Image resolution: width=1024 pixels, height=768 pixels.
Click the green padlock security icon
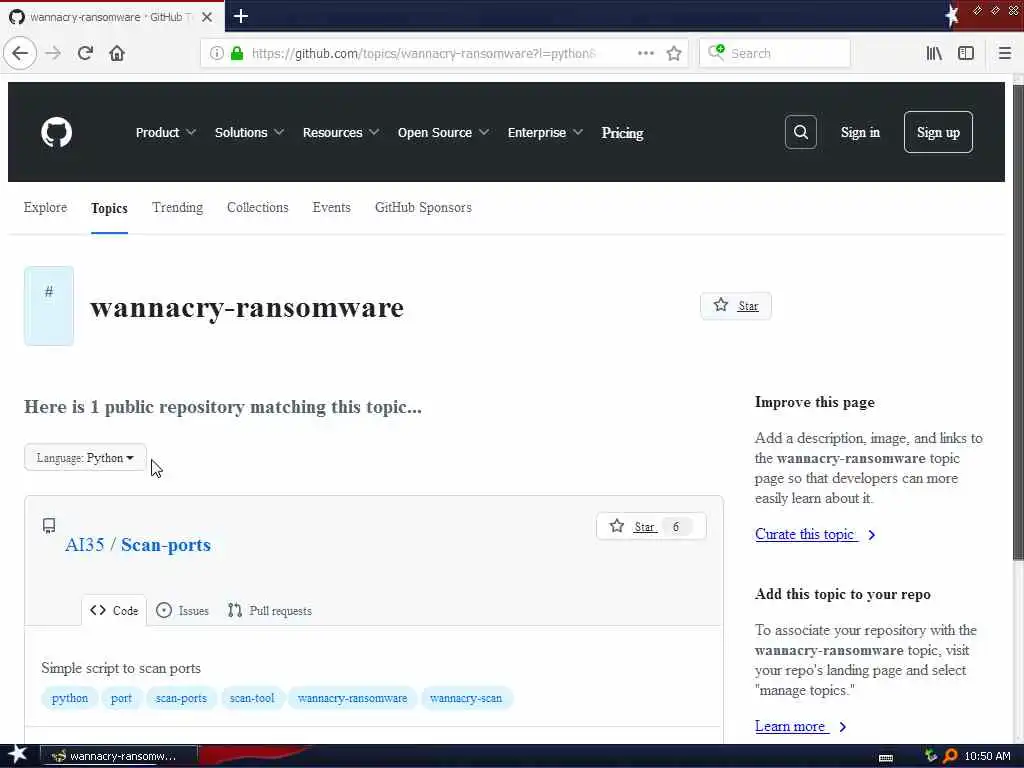pyautogui.click(x=237, y=54)
